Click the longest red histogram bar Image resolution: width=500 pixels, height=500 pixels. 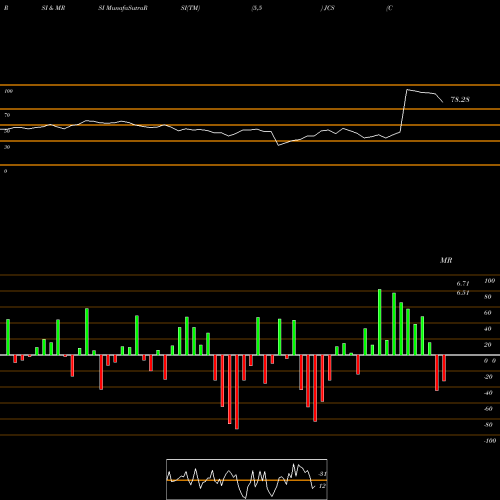[x=237, y=392]
